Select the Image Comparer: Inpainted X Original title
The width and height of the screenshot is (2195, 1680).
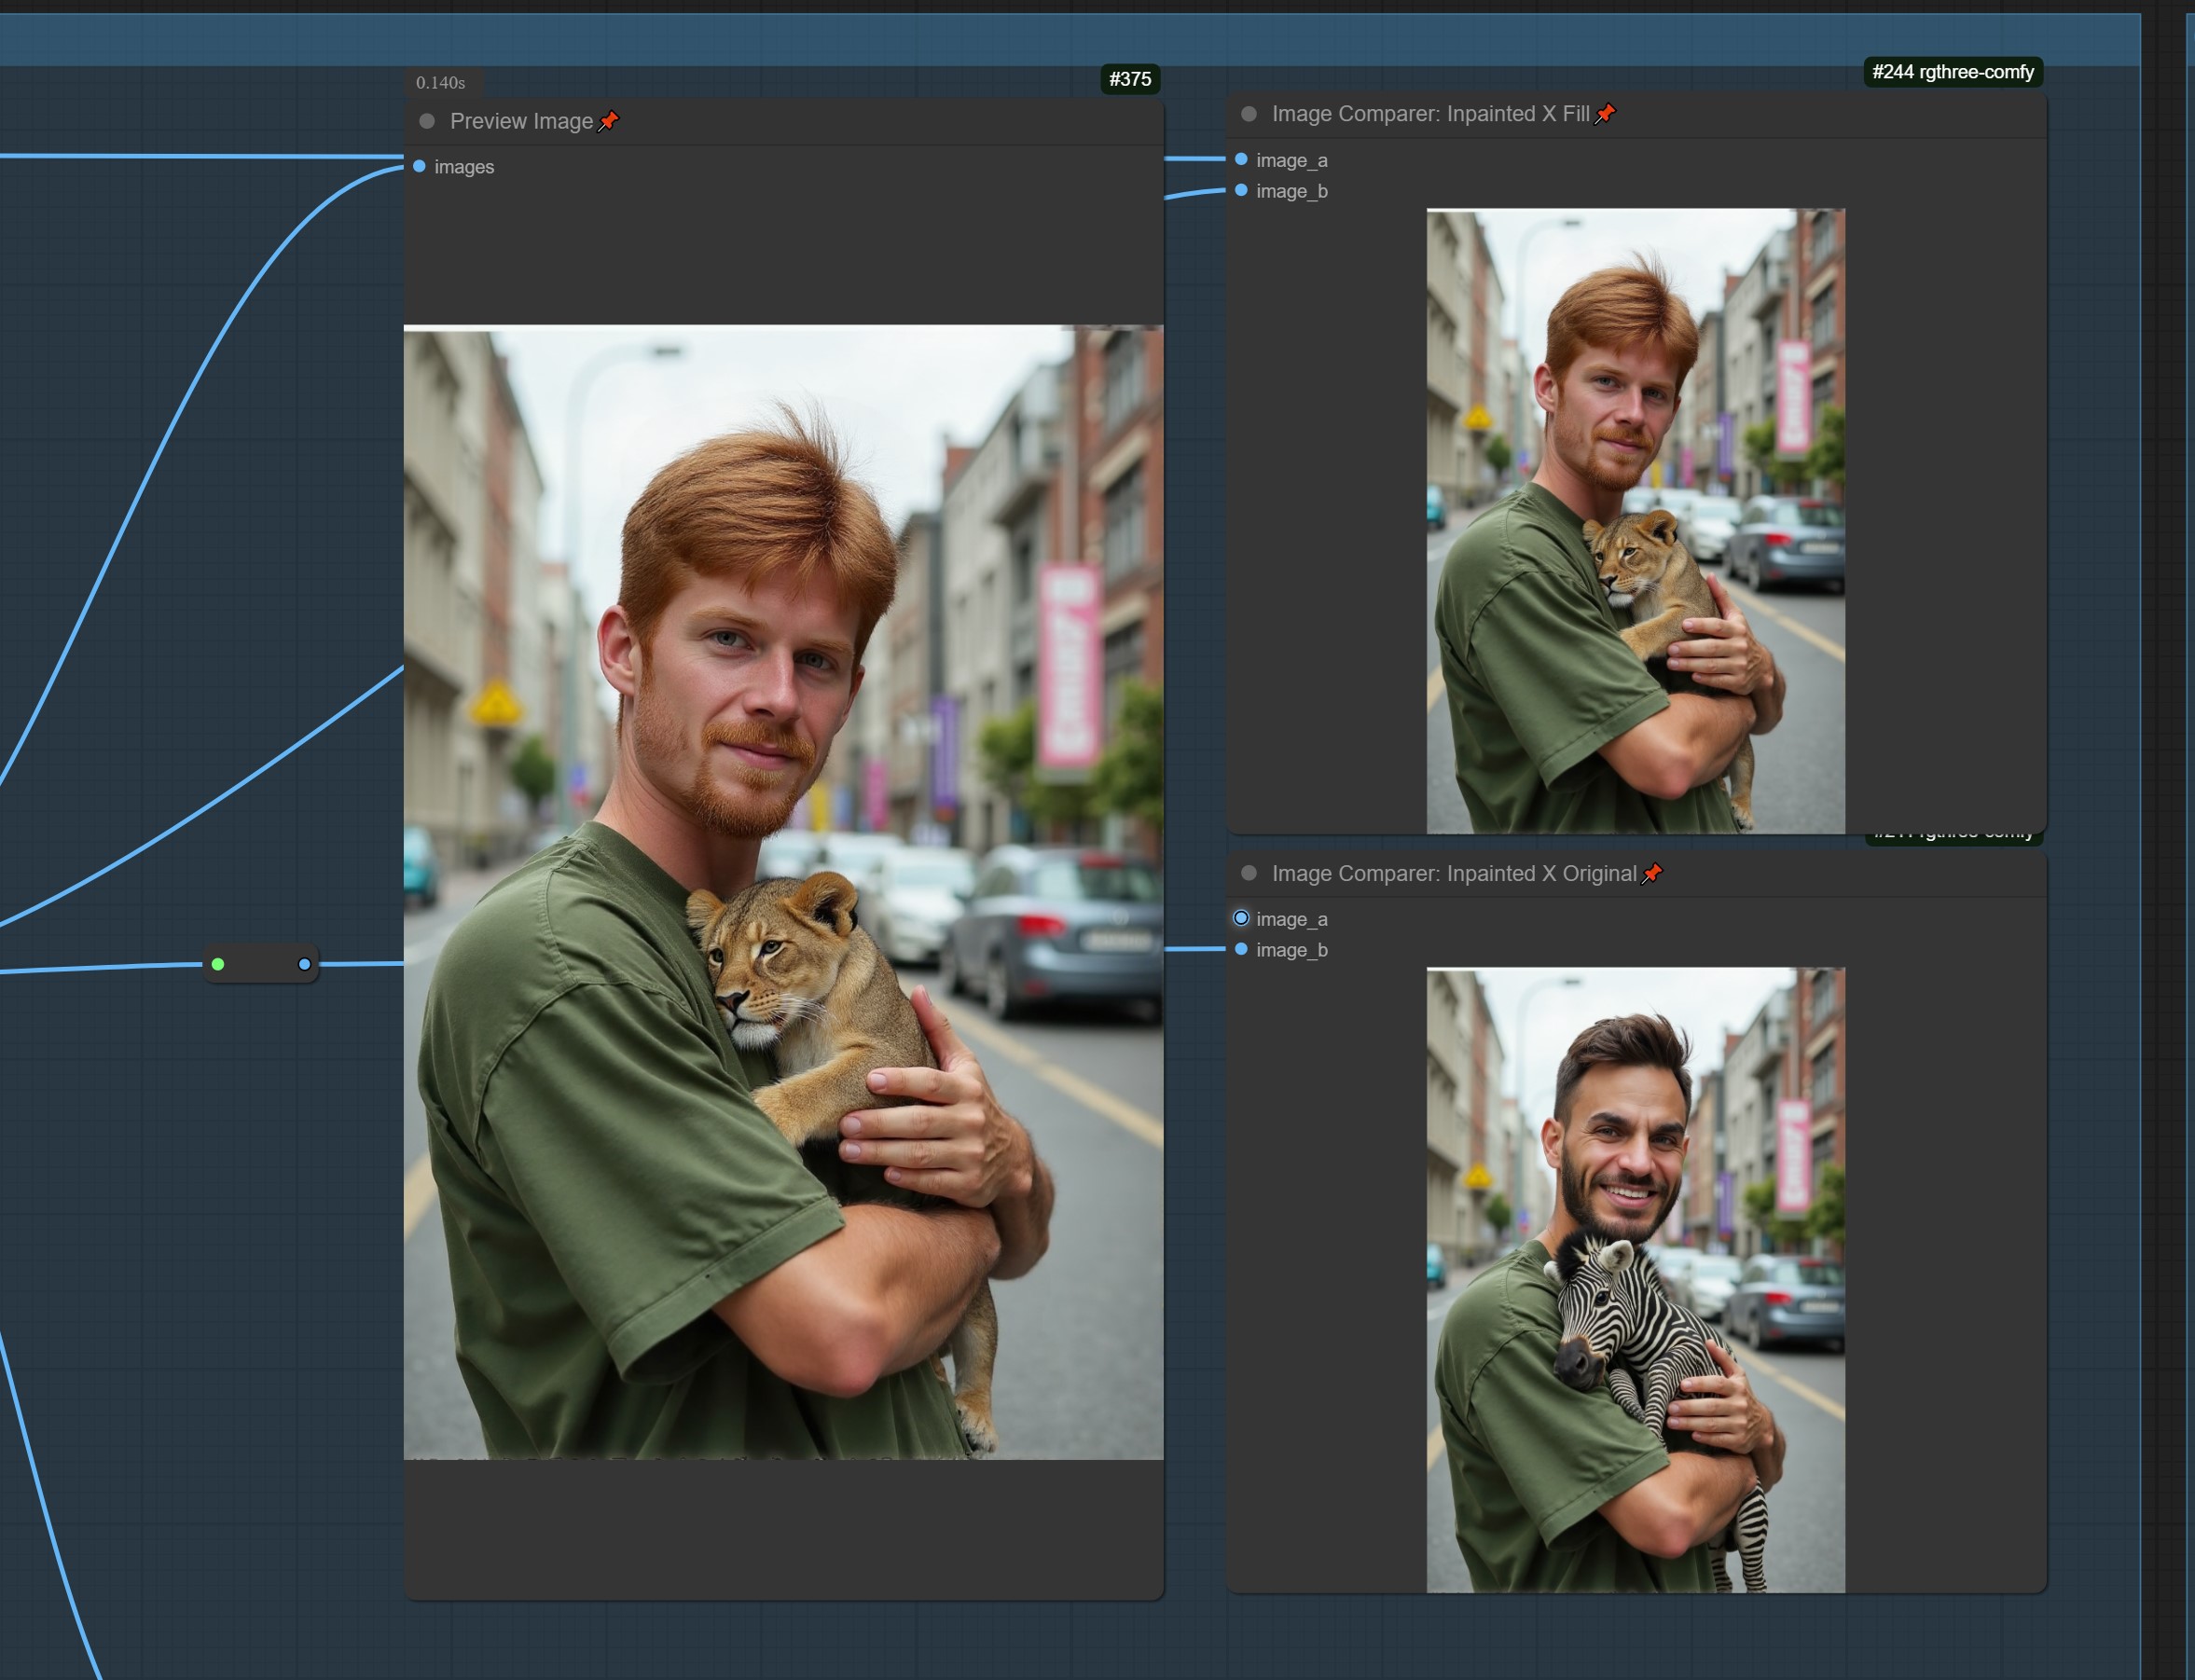(1453, 873)
